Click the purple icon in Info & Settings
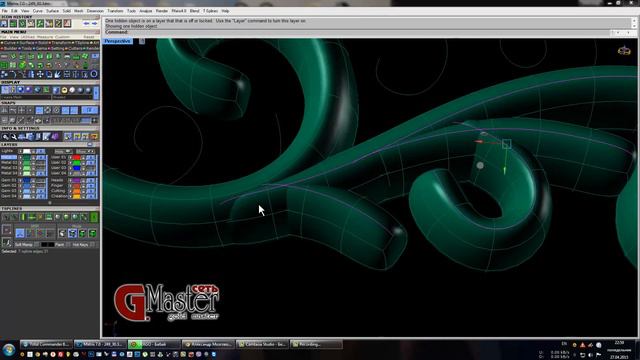640x360 pixels. (x=55, y=137)
